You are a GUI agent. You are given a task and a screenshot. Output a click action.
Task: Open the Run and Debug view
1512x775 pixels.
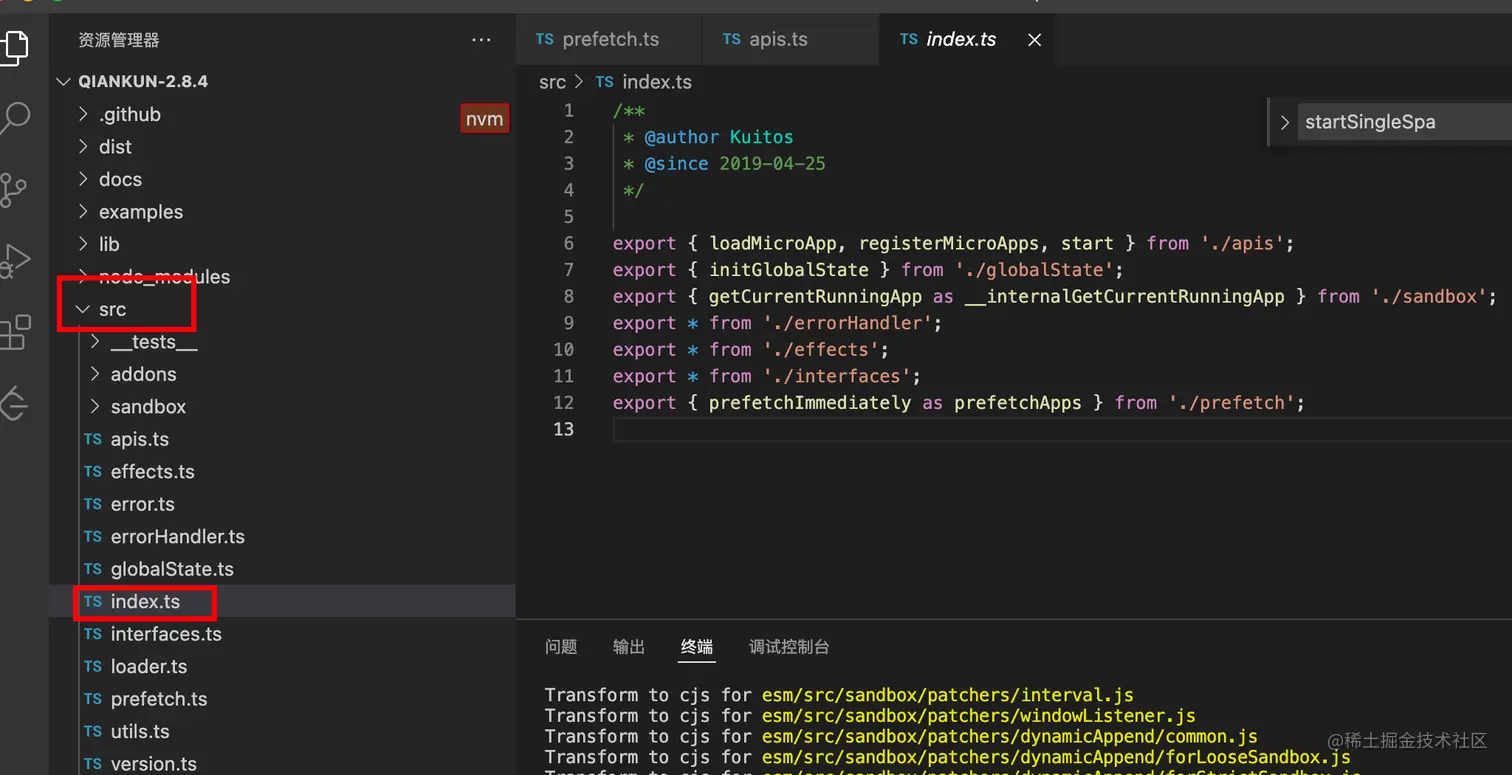pyautogui.click(x=14, y=261)
